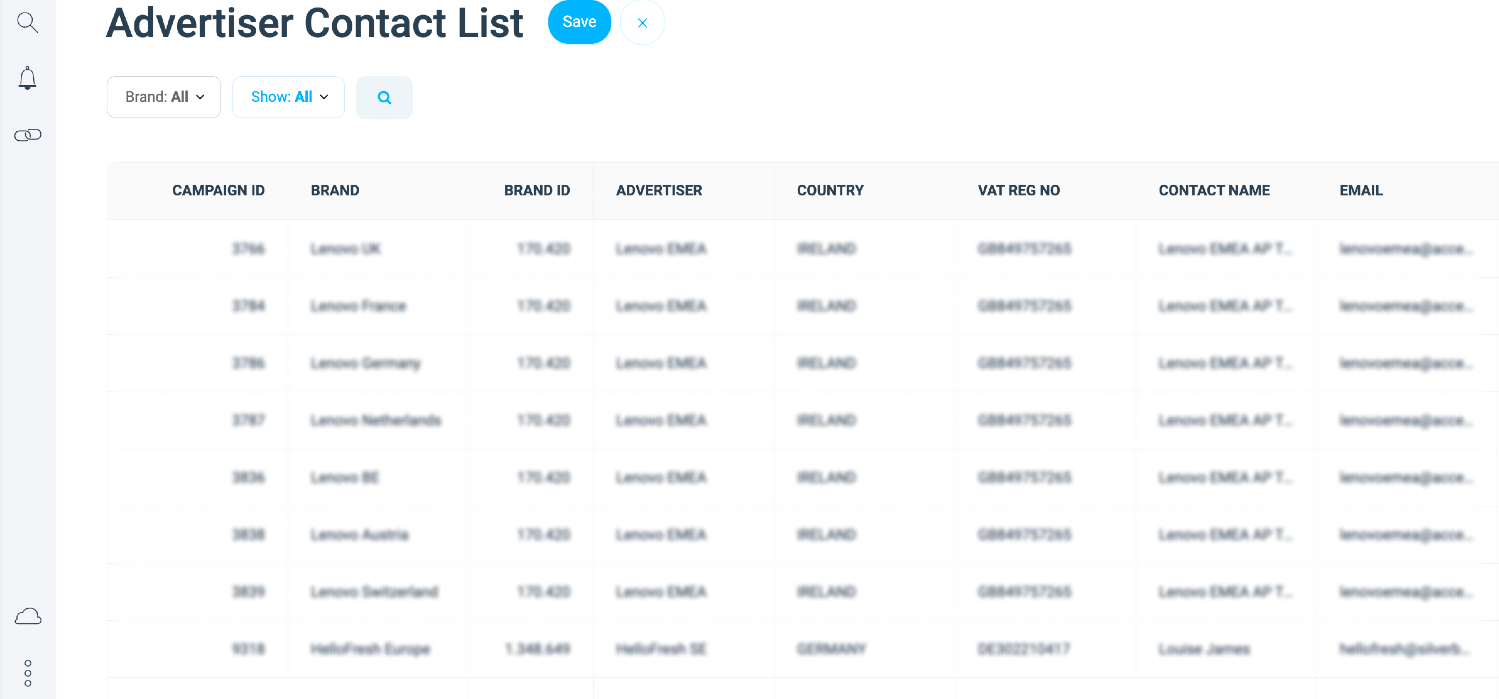Save the Advertiser Contact List
The width and height of the screenshot is (1499, 699).
pyautogui.click(x=579, y=22)
